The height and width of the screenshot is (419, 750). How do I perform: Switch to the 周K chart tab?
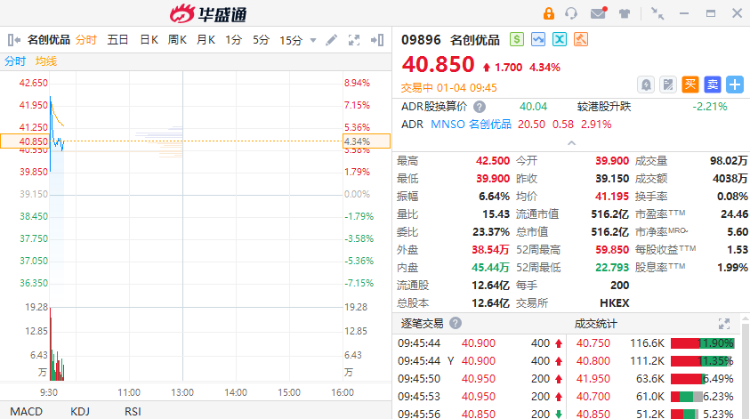point(177,40)
